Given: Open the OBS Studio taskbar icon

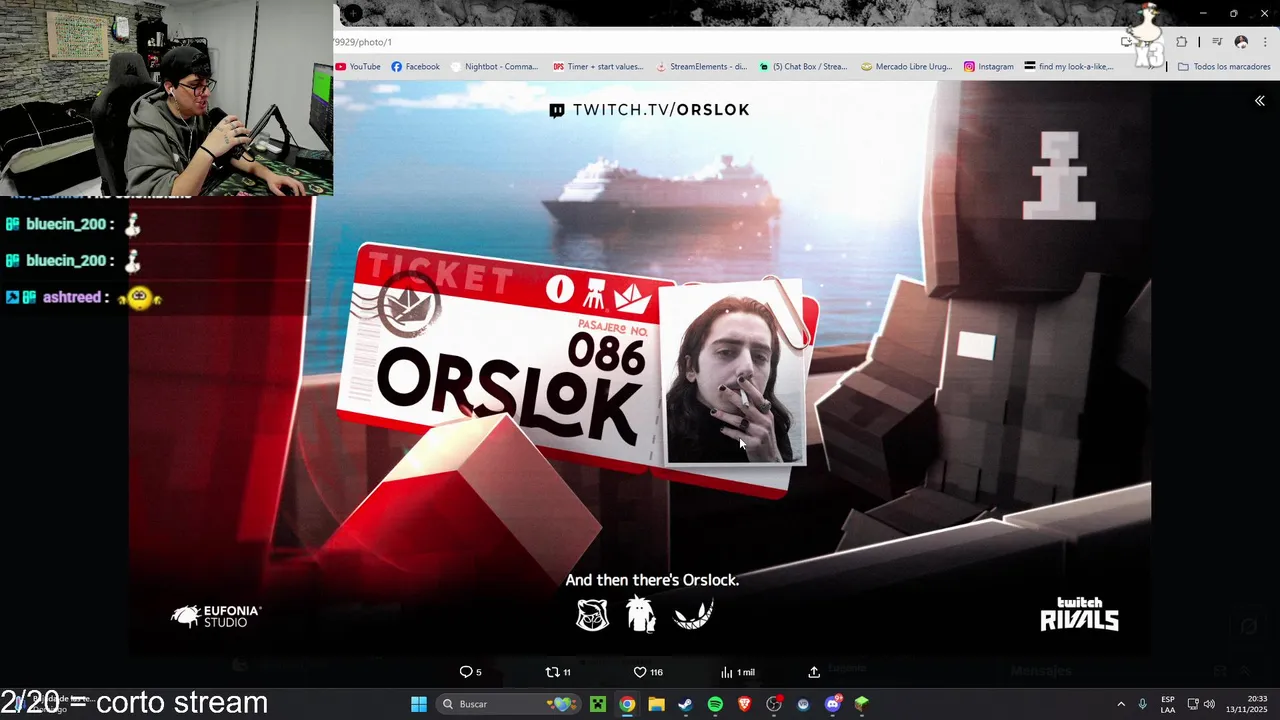Looking at the screenshot, I should pos(773,704).
